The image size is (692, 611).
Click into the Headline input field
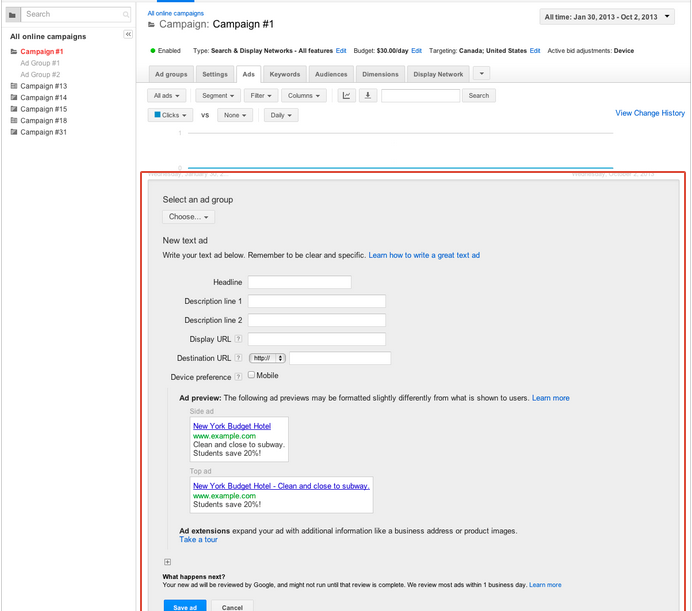tap(299, 283)
